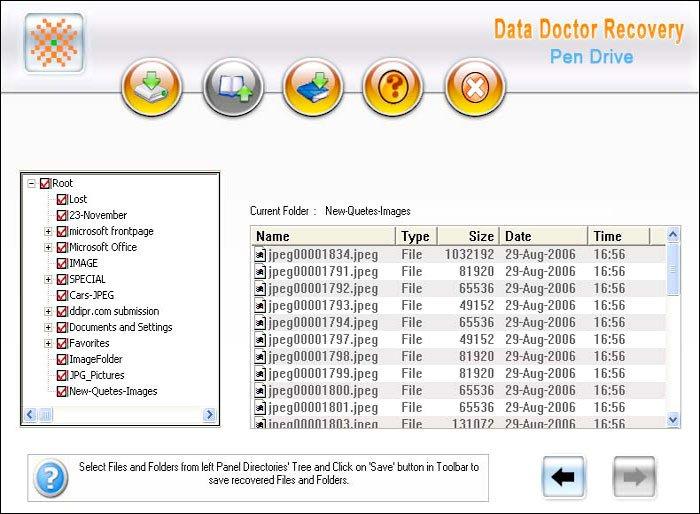
Task: Click the file list scroll up arrow
Action: [x=673, y=235]
